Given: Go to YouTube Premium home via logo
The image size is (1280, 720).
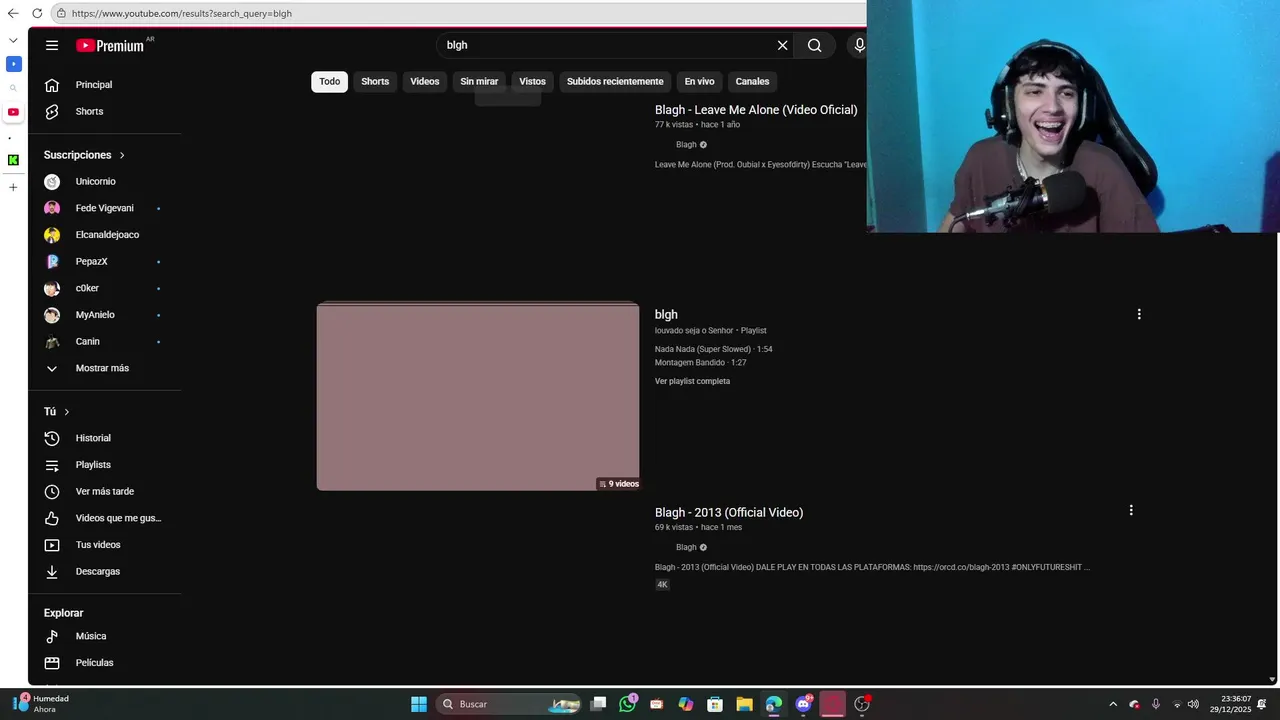Looking at the screenshot, I should tap(112, 45).
